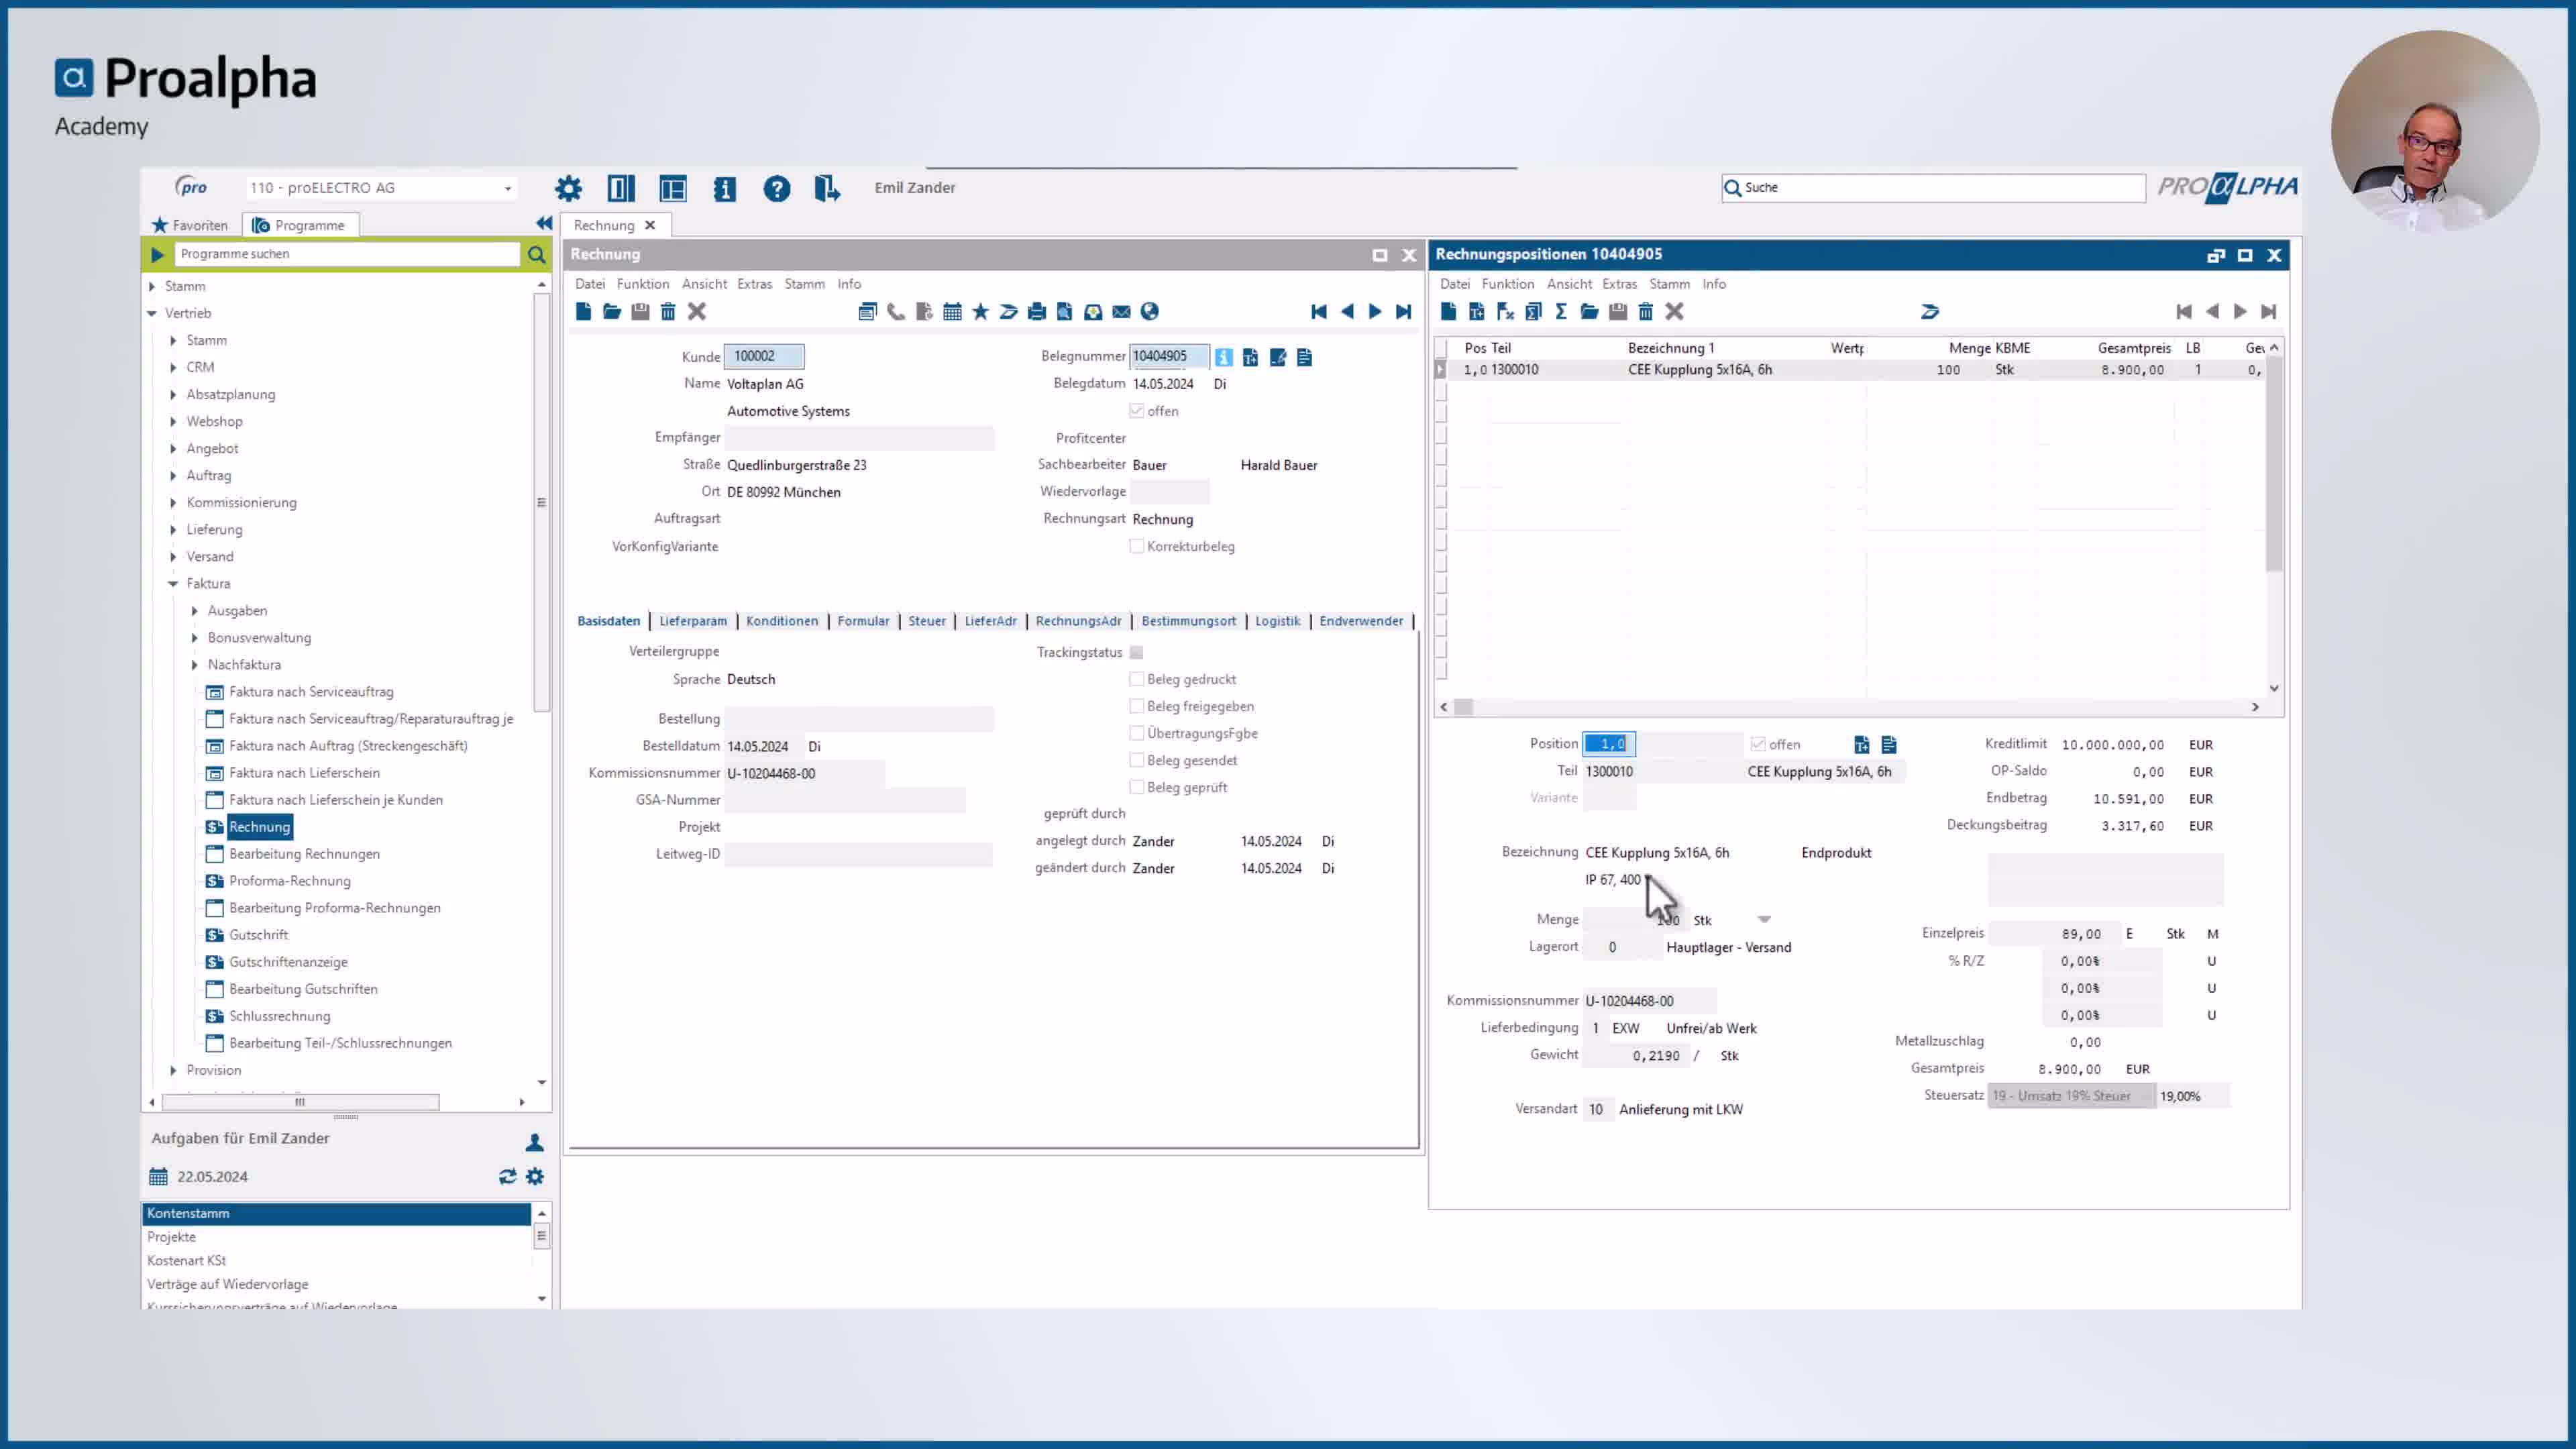Switch to Logistik tab
This screenshot has height=1449, width=2576.
pyautogui.click(x=1277, y=621)
